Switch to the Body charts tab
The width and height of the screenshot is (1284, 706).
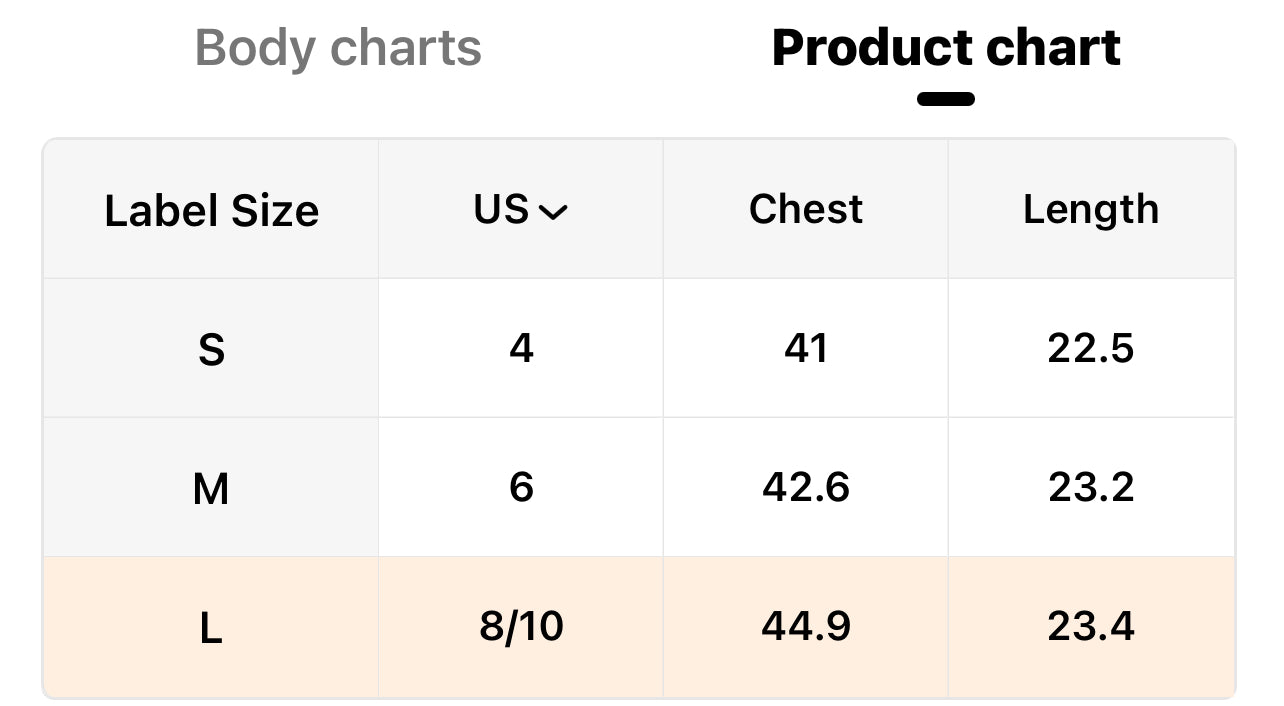point(338,48)
